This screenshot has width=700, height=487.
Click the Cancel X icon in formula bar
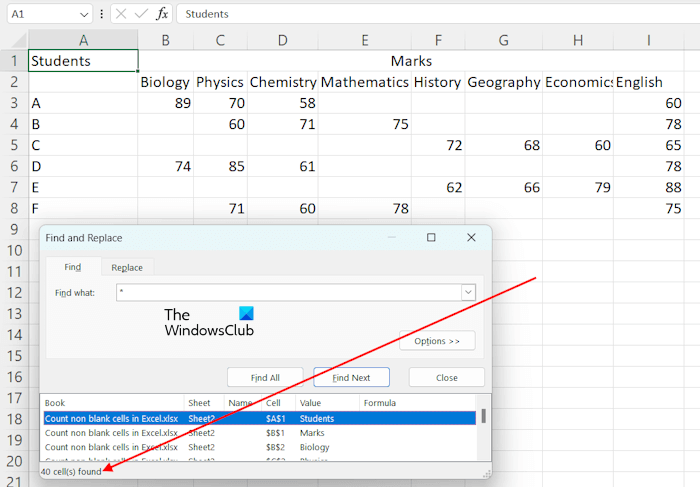[x=120, y=14]
